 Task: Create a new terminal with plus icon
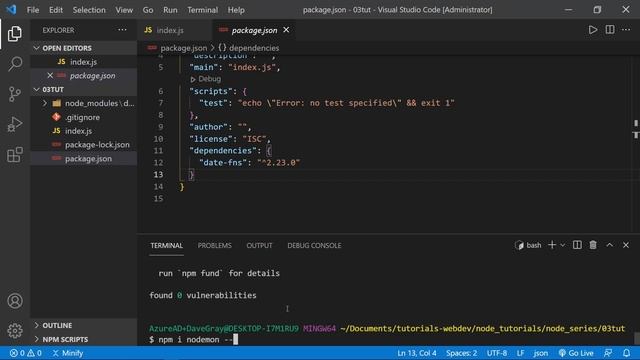point(552,245)
